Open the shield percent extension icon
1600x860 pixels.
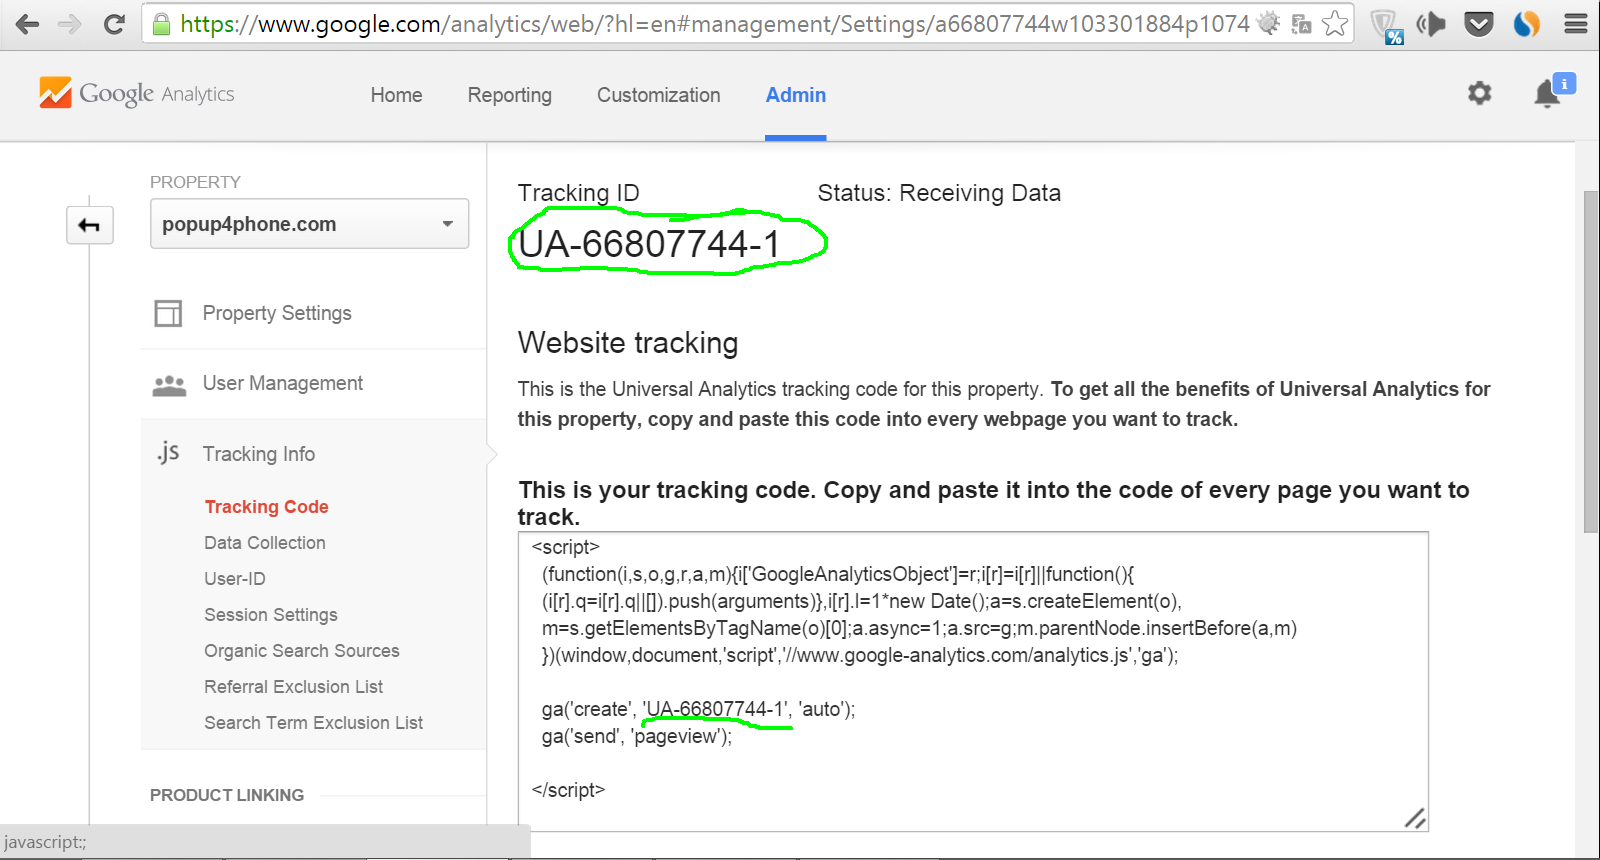point(1387,26)
